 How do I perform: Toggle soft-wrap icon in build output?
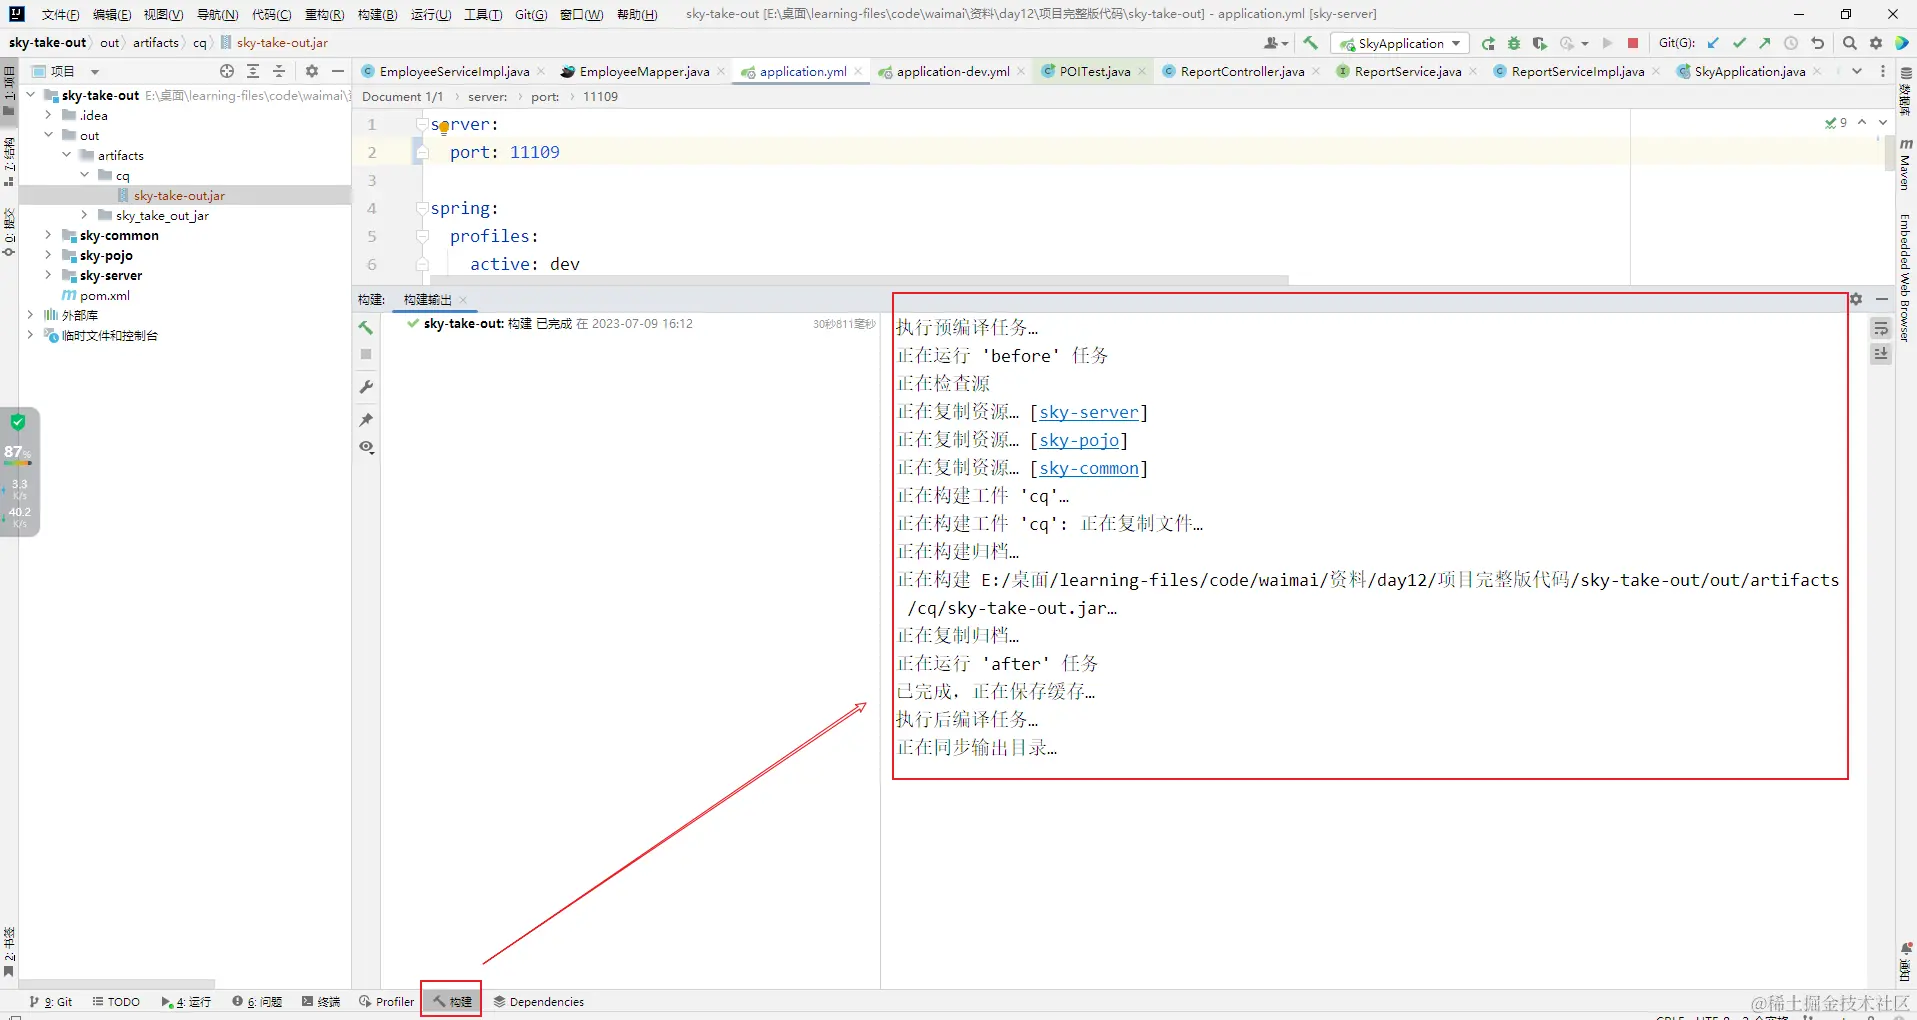pos(1881,328)
